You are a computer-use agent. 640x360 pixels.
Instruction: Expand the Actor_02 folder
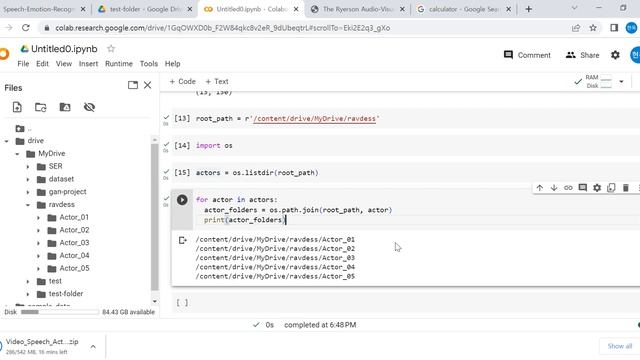38,230
